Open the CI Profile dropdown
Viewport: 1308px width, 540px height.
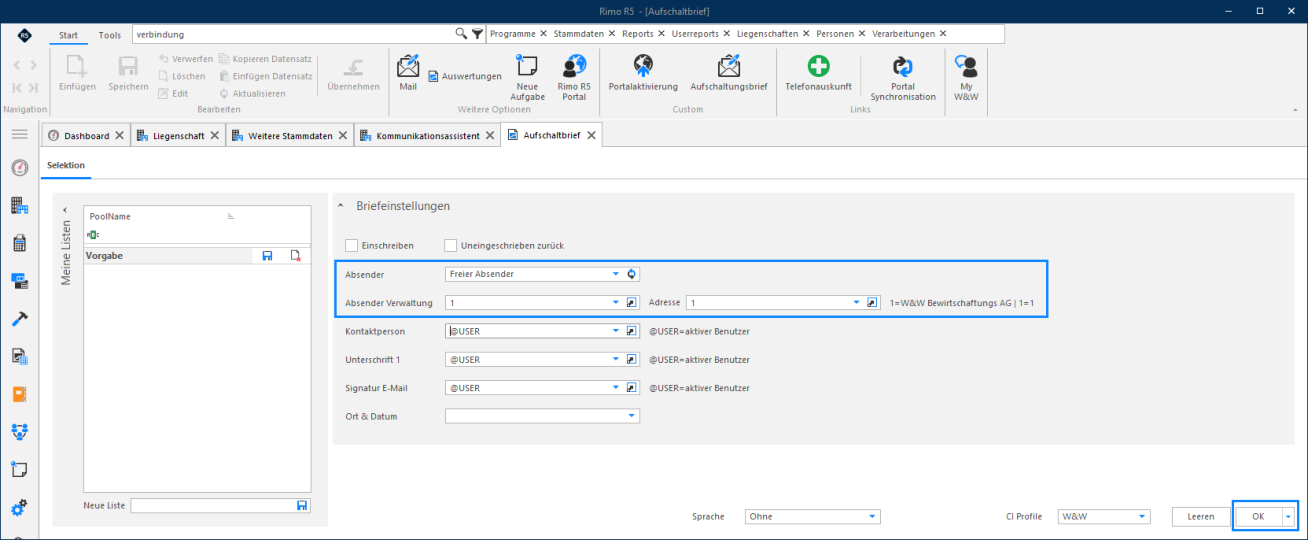click(x=1143, y=517)
